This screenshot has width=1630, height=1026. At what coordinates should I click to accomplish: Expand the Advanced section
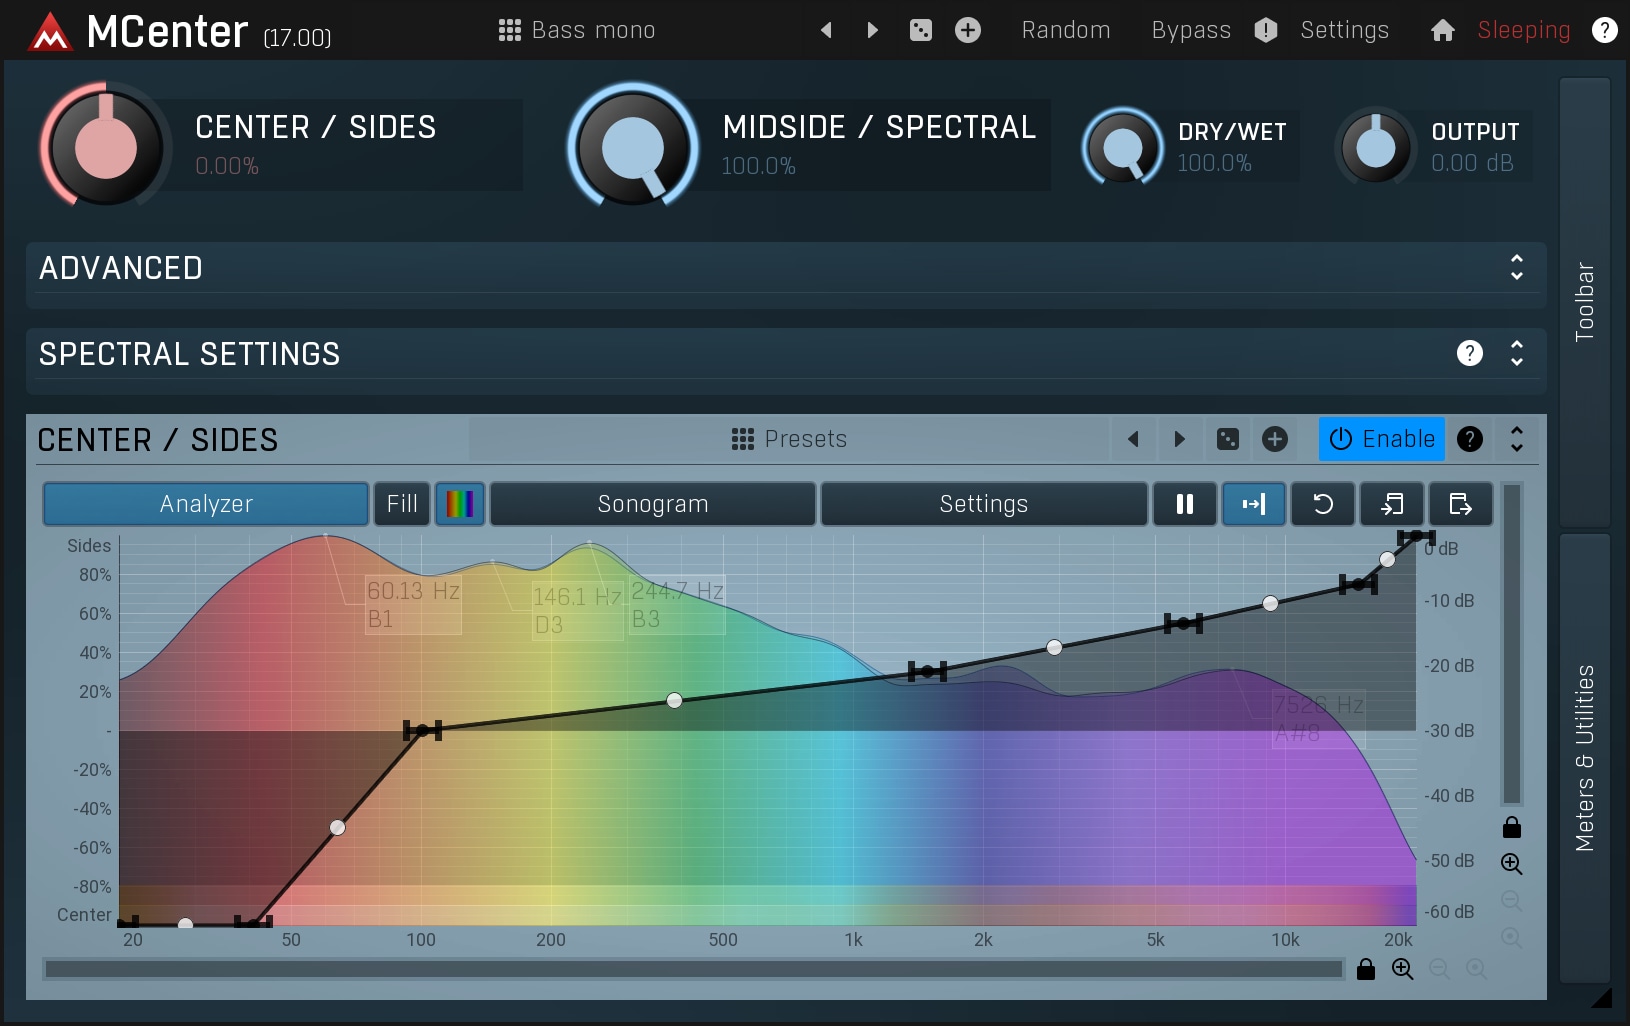point(1516,268)
